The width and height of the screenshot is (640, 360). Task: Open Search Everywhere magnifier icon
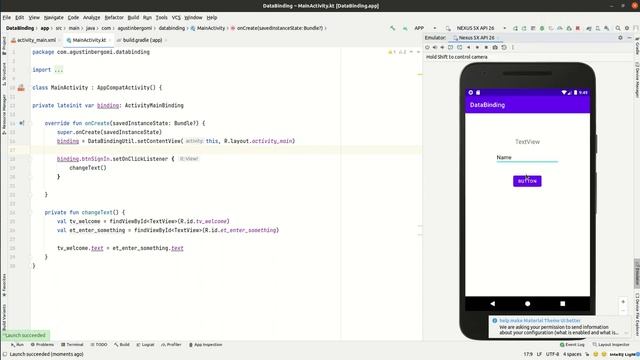(618, 28)
